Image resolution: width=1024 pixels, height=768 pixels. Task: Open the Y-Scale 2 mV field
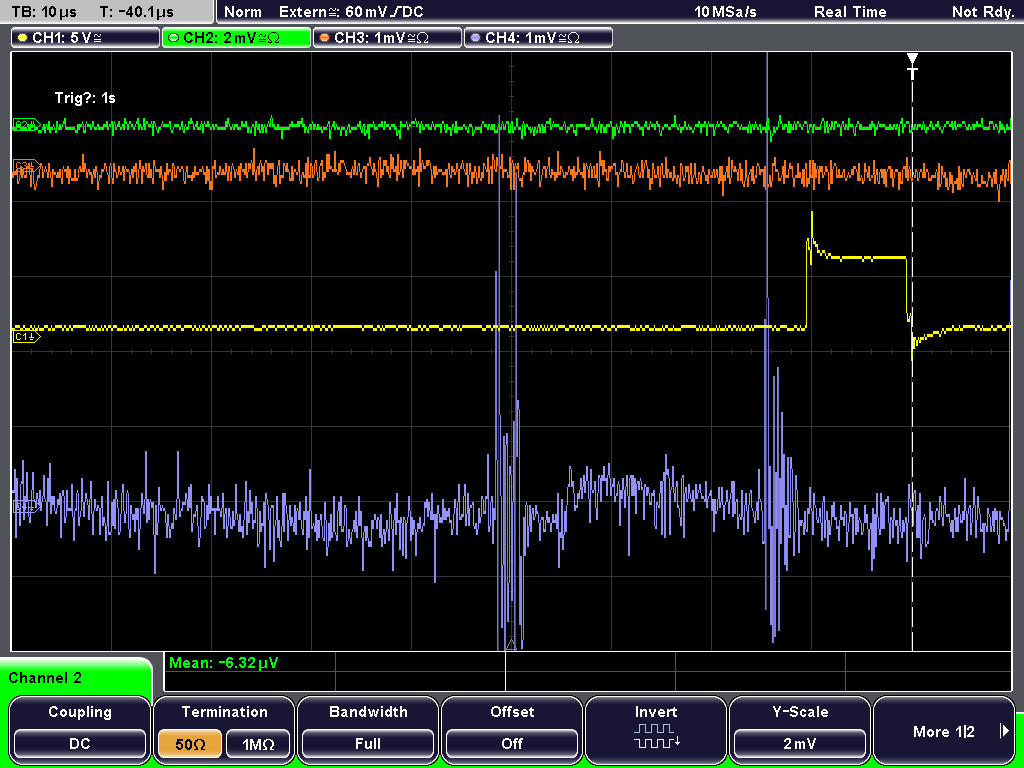click(799, 744)
